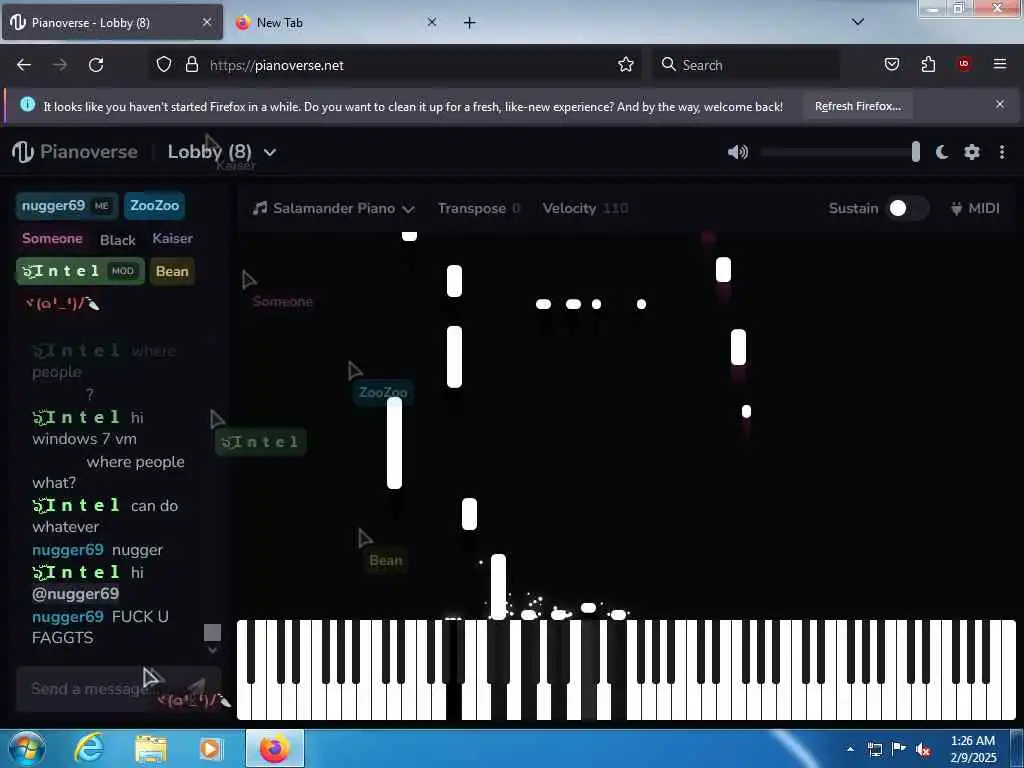Dismiss the Firefox refresh notification bar
Image resolution: width=1024 pixels, height=768 pixels.
click(1000, 104)
